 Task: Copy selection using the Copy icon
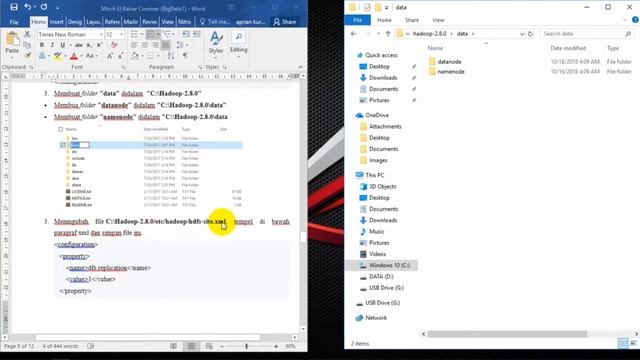tap(27, 45)
